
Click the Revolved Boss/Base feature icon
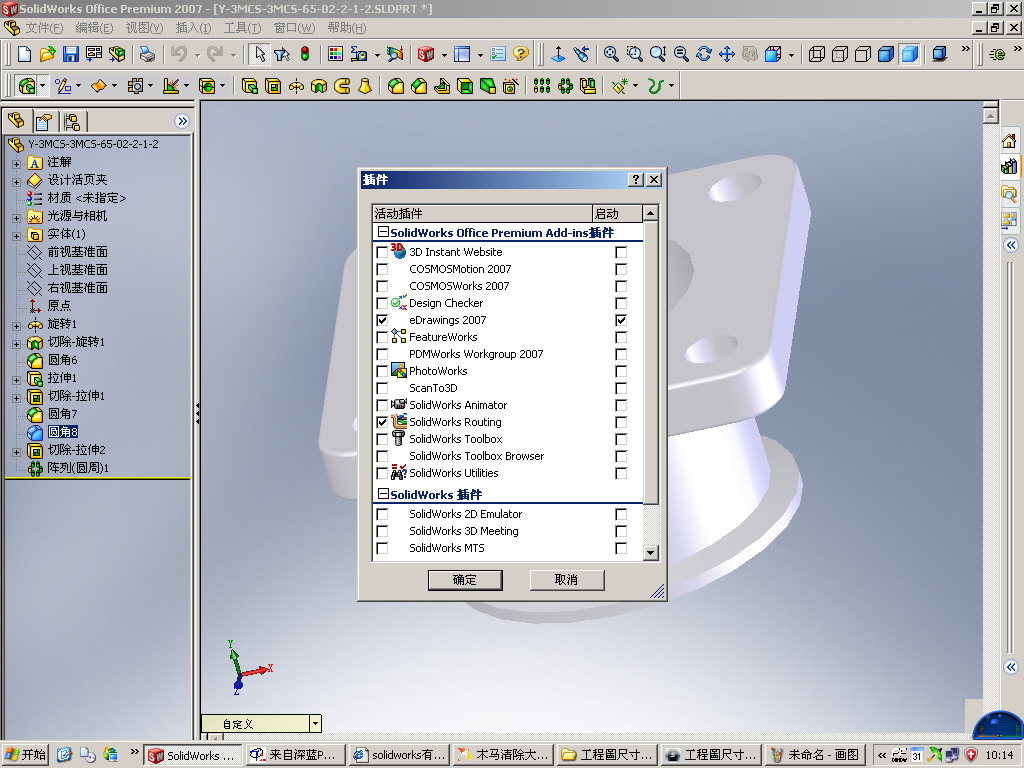pos(296,86)
